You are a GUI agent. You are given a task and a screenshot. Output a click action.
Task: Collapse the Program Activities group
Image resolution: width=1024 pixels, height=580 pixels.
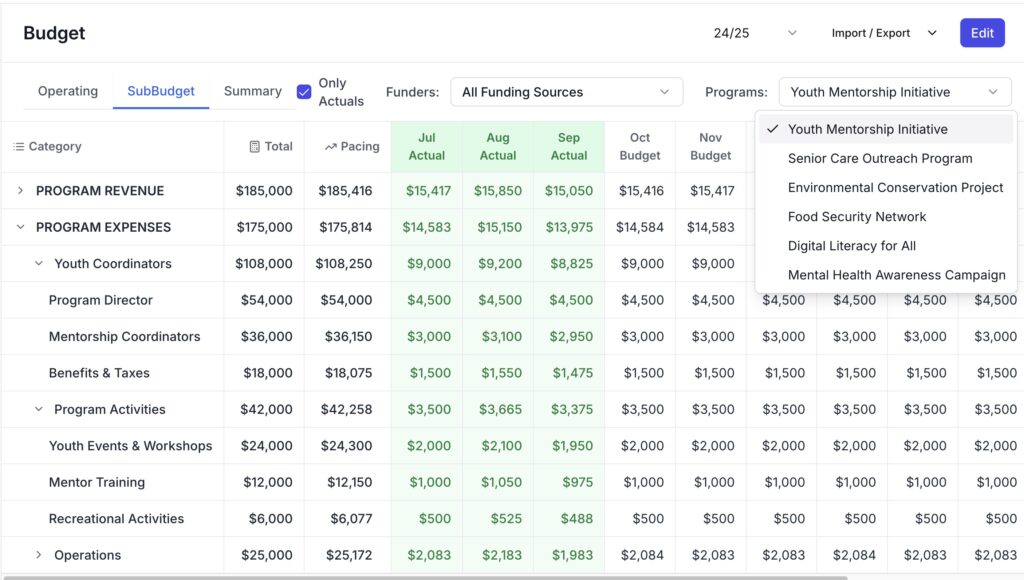(39, 409)
